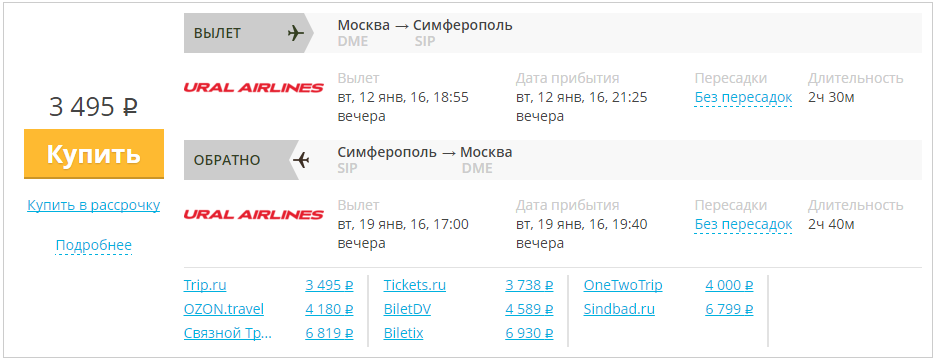Click the return airplane icon next to ОБРАТНО
Viewport: 937px width, 362px height.
301,160
